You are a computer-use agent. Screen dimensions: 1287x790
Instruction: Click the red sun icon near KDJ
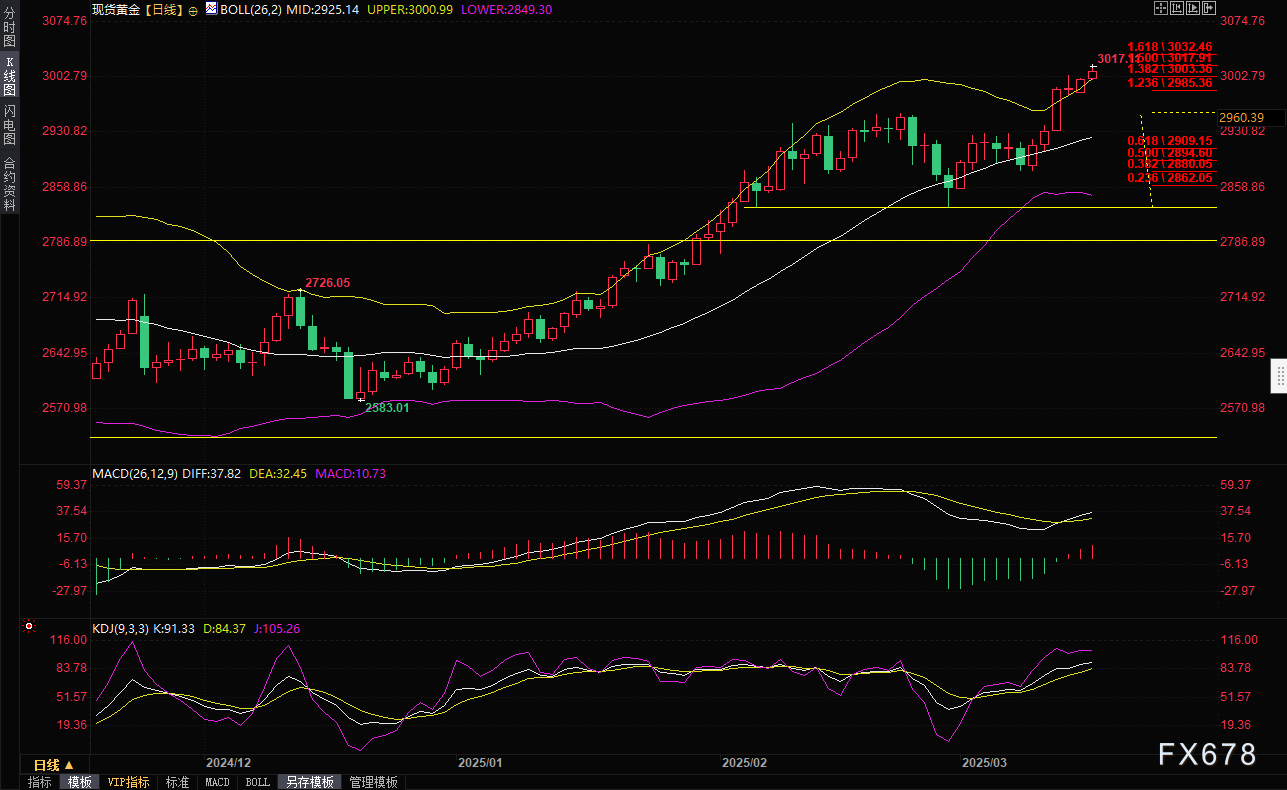28,628
